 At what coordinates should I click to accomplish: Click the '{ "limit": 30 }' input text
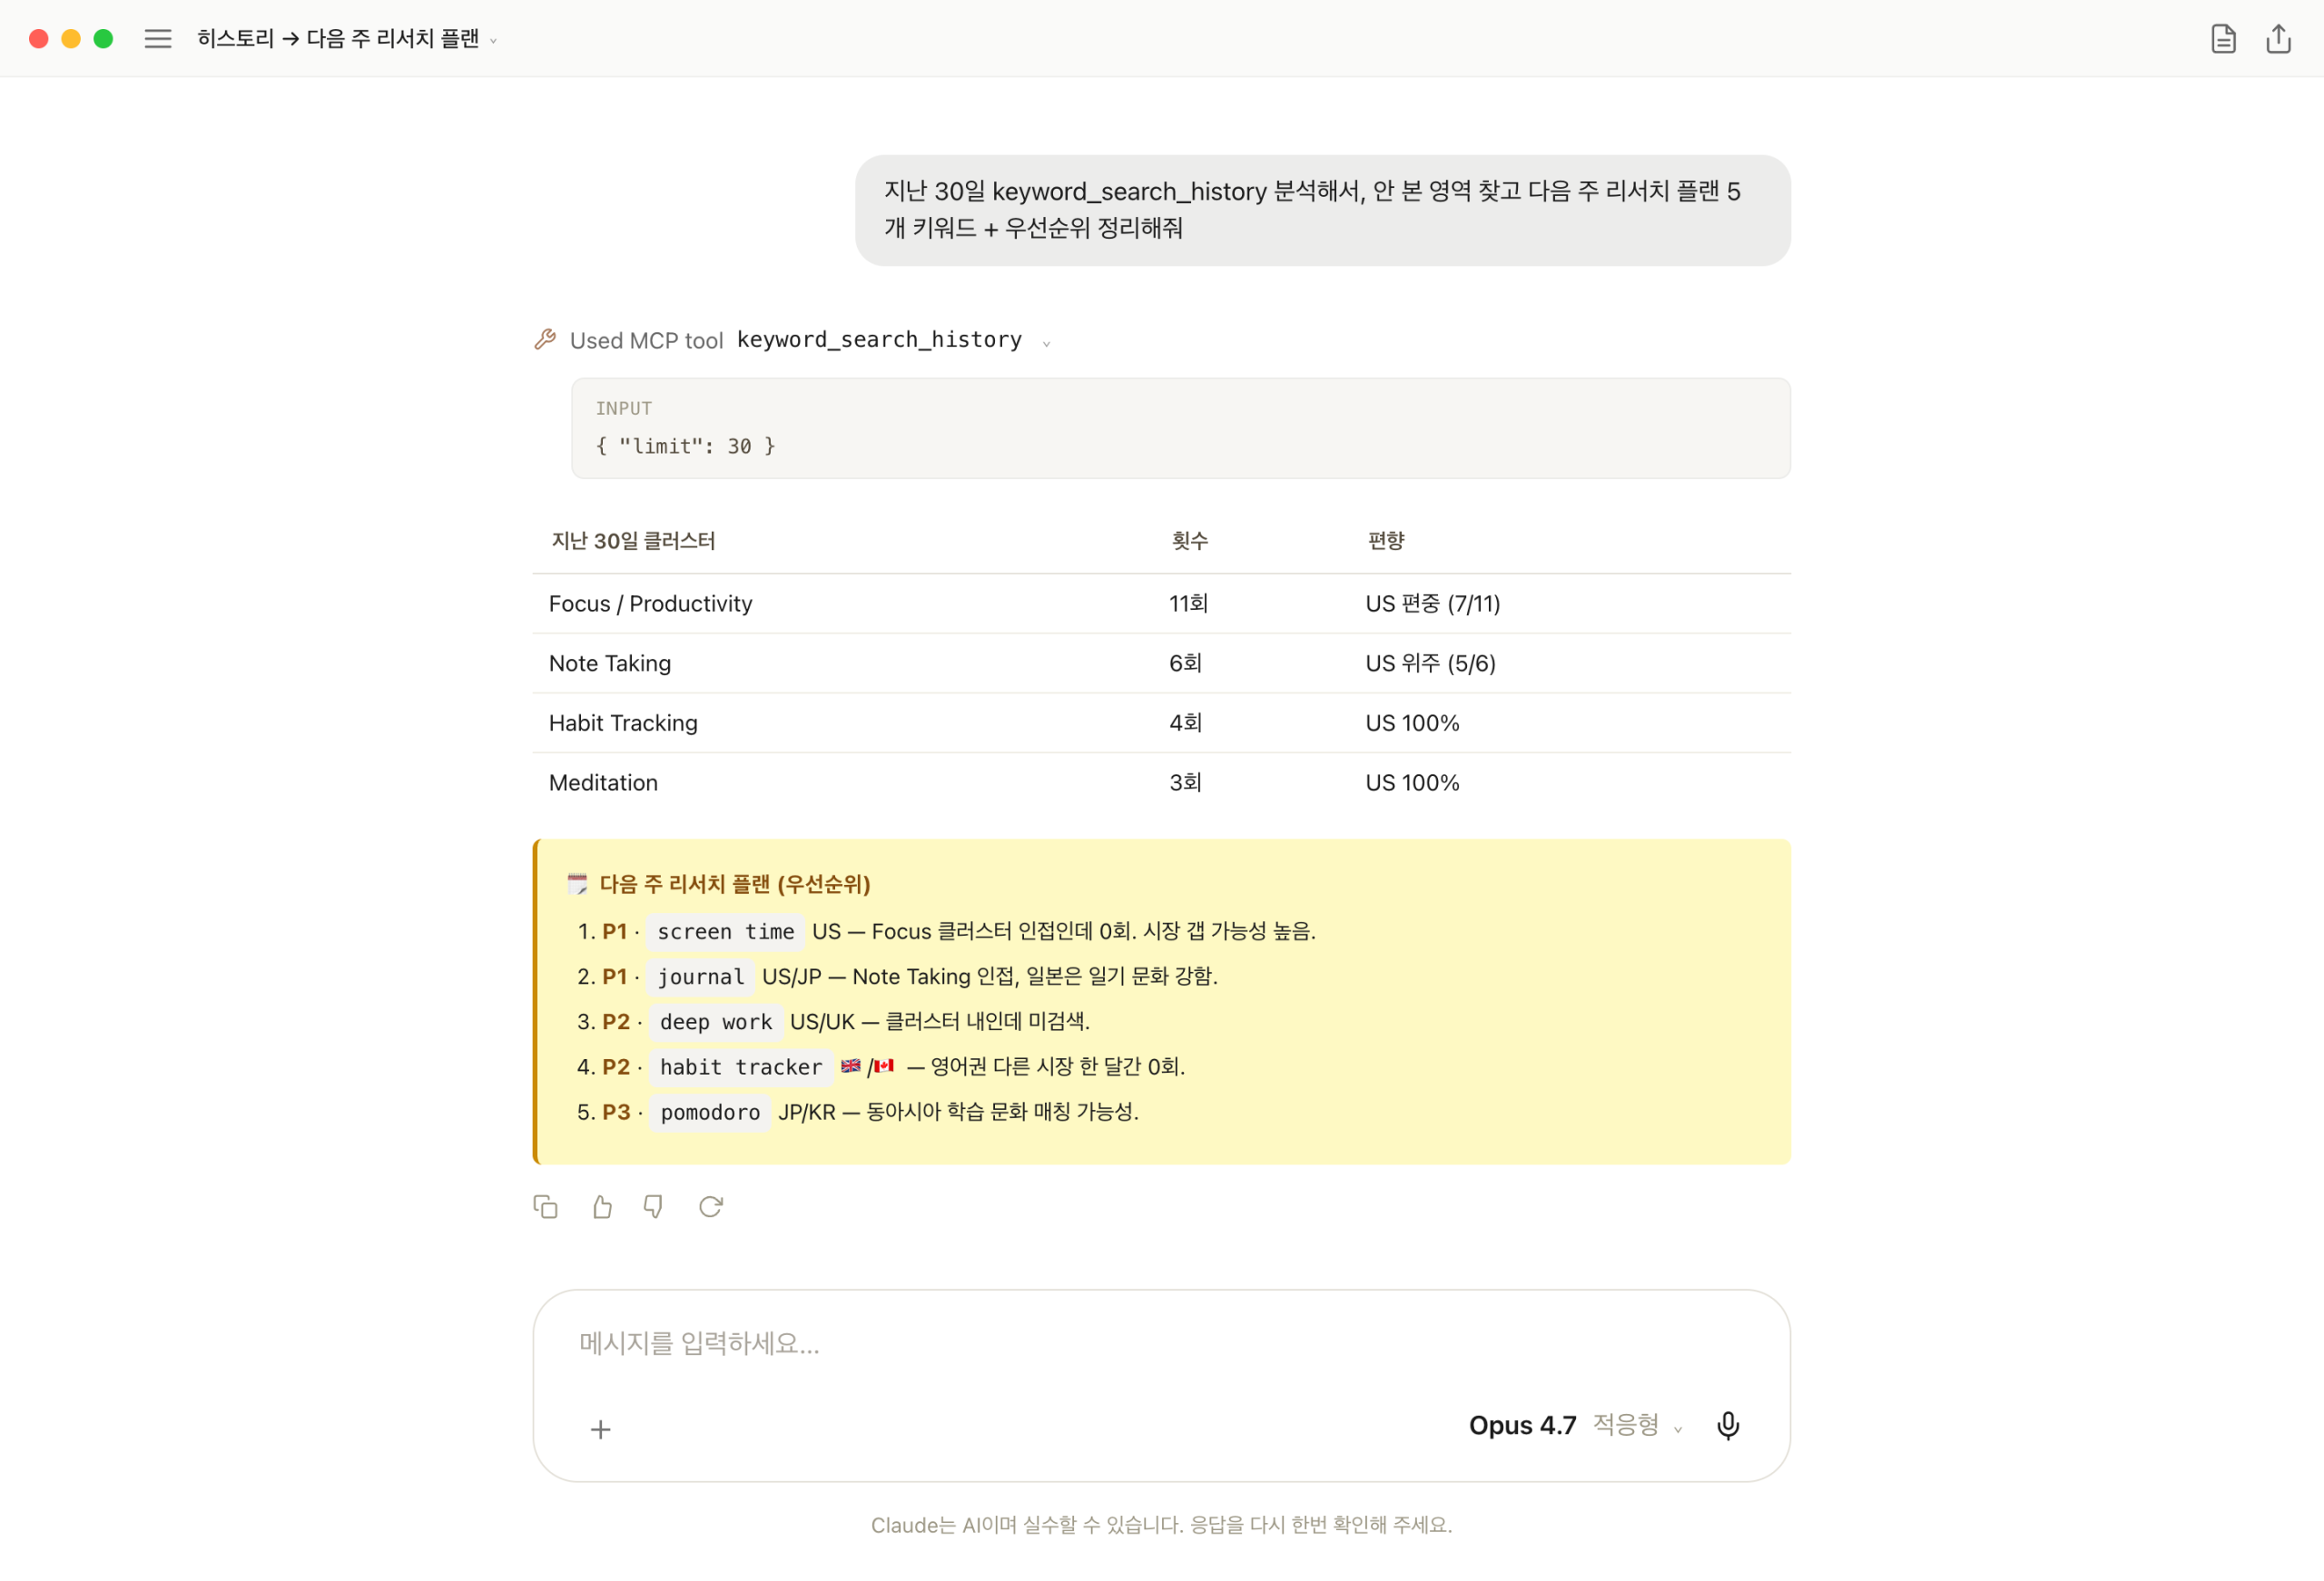pos(685,446)
